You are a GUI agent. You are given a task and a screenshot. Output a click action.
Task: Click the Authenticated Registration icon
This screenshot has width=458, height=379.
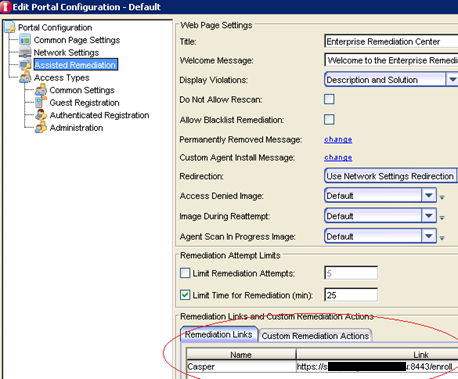(41, 115)
